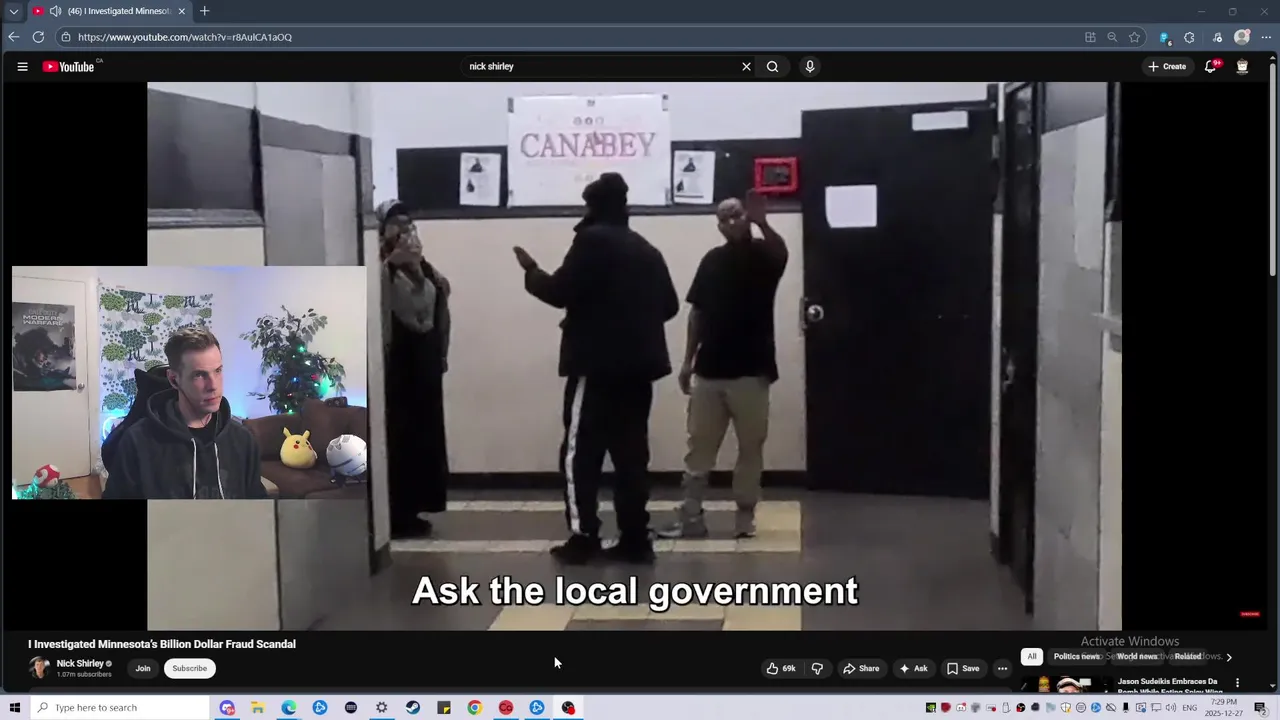Open the apps/split screen address bar icon
This screenshot has height=720, width=1280.
click(x=1090, y=37)
